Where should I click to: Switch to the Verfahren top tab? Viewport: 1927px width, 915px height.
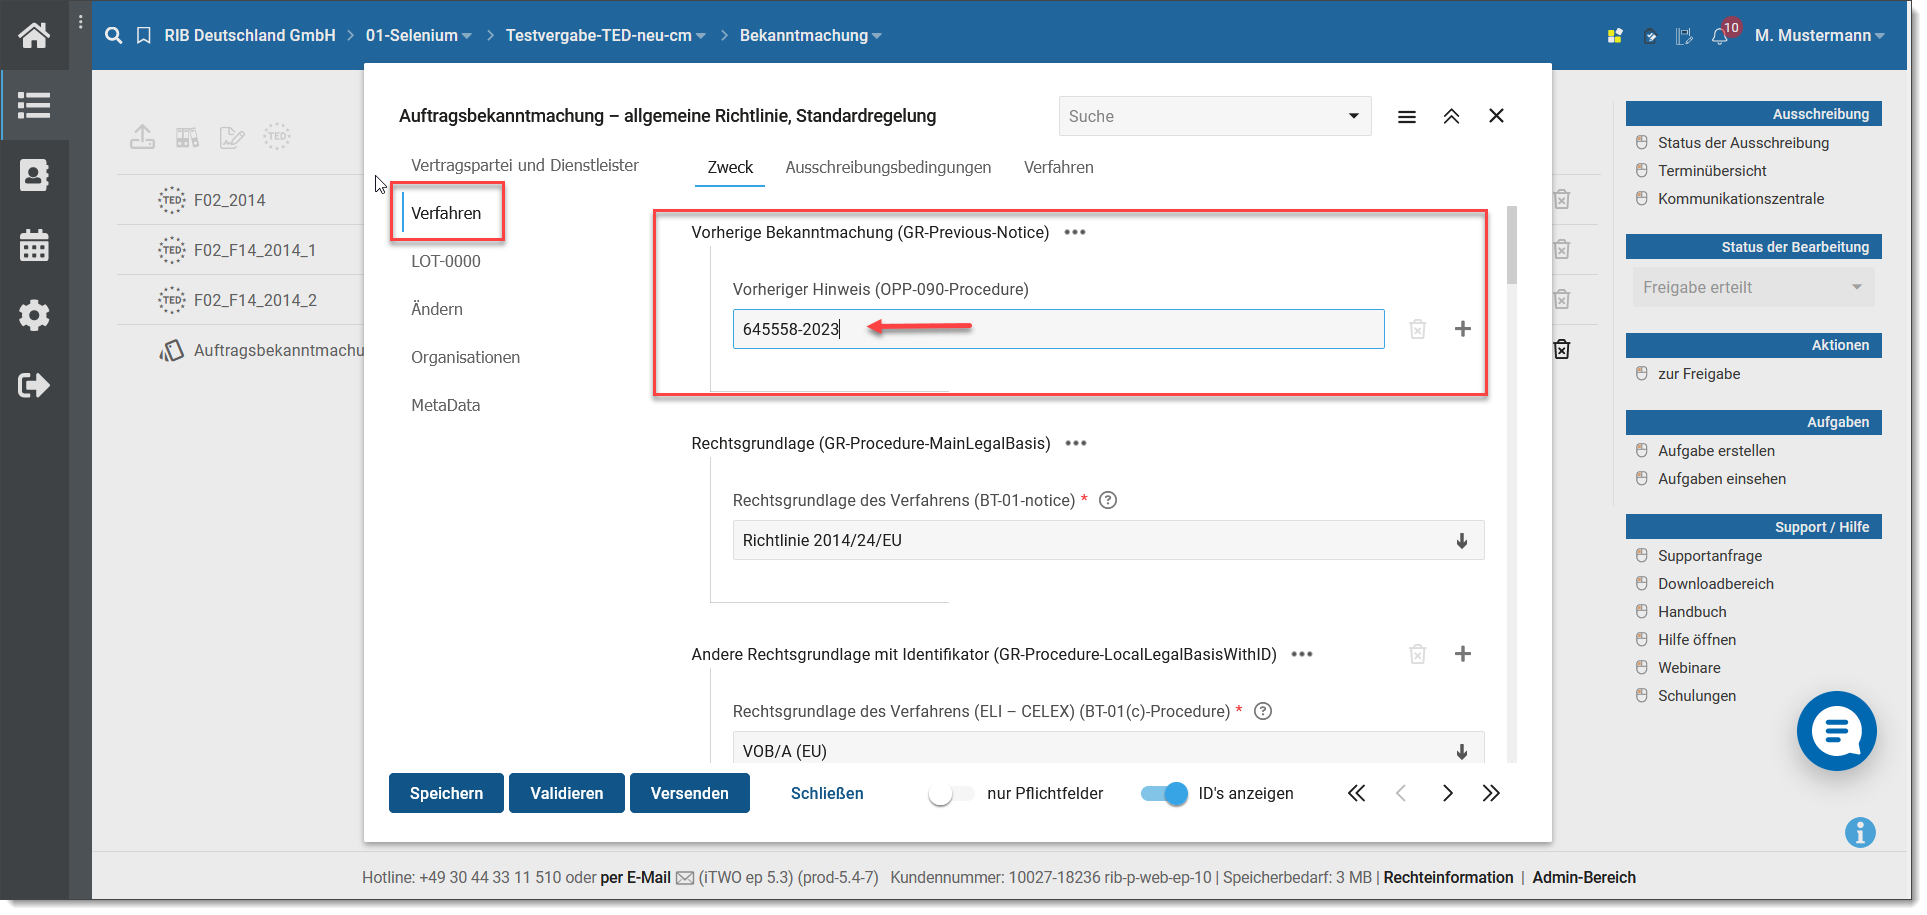1058,168
